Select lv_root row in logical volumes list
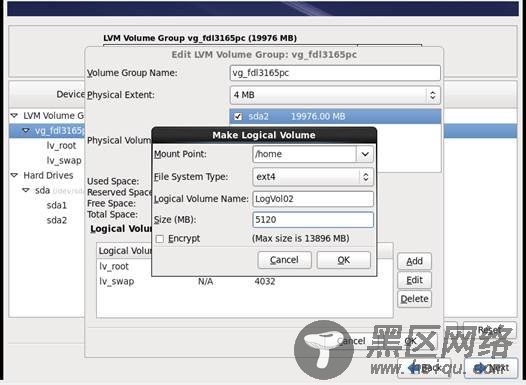Screen dimensions: 526x385 (x=124, y=266)
